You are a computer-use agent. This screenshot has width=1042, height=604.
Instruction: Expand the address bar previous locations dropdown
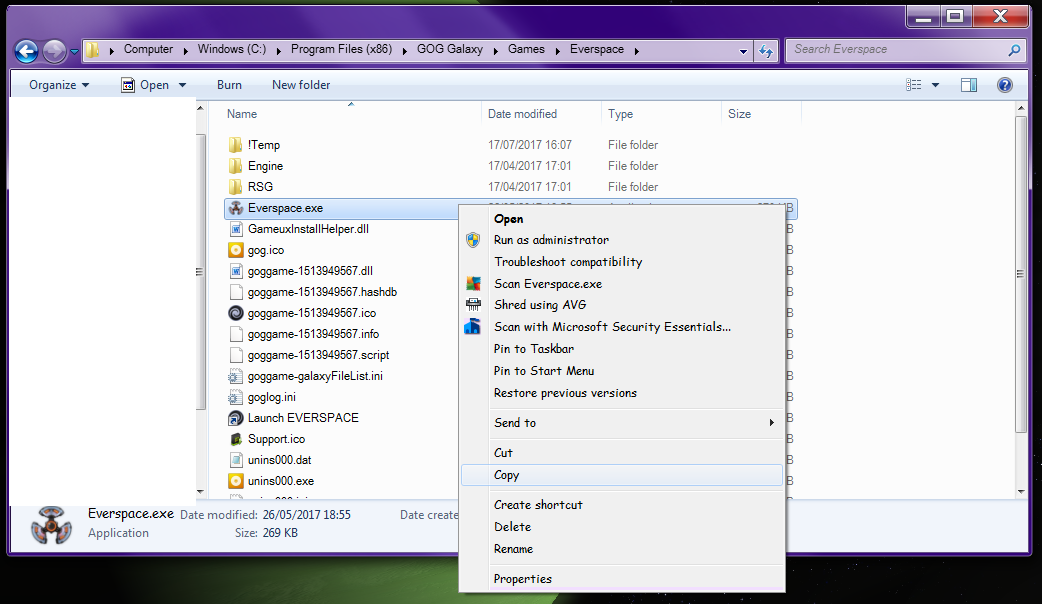[743, 51]
